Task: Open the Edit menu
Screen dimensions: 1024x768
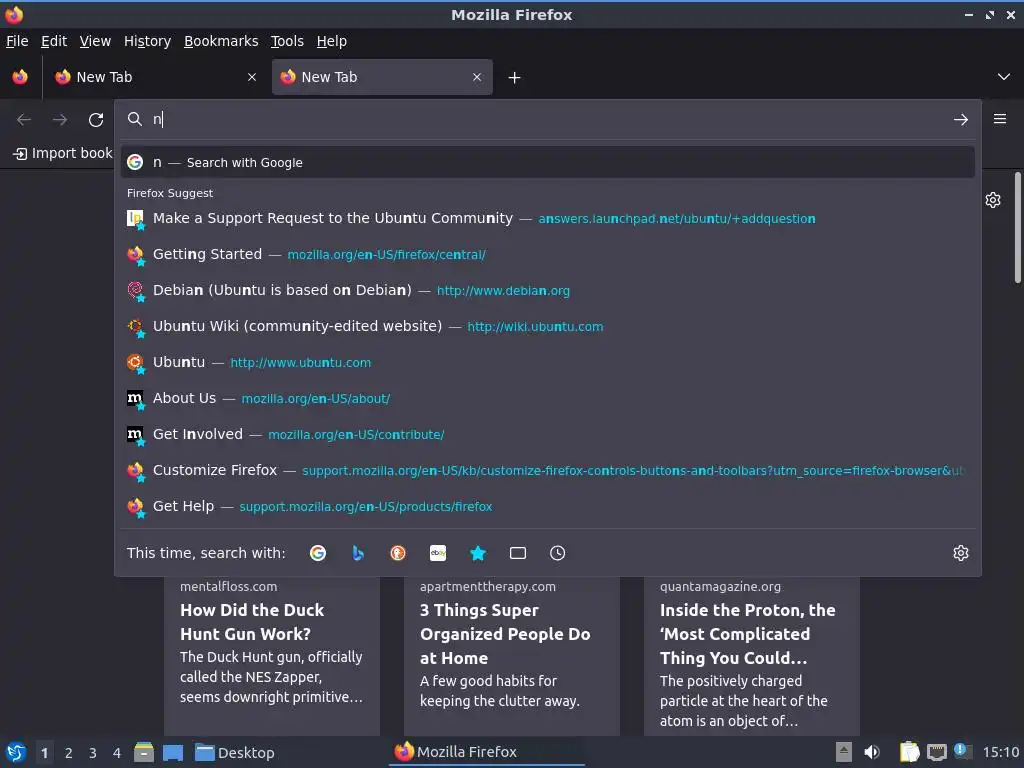Action: click(54, 41)
